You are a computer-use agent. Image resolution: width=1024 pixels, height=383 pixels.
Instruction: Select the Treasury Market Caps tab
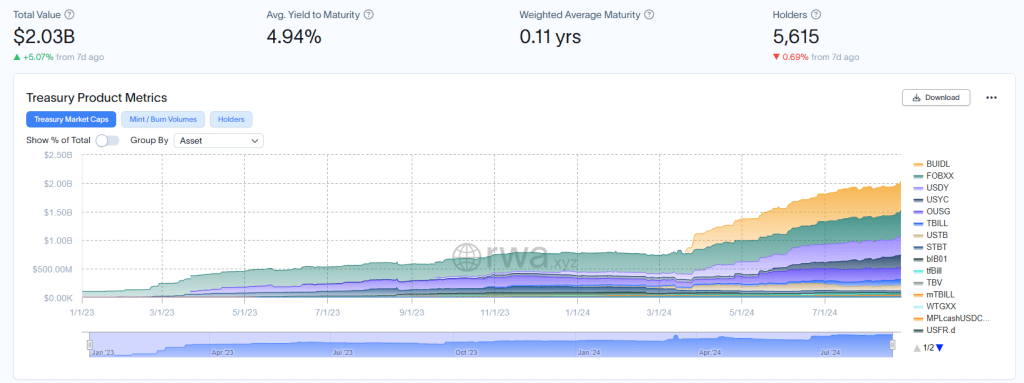[71, 120]
